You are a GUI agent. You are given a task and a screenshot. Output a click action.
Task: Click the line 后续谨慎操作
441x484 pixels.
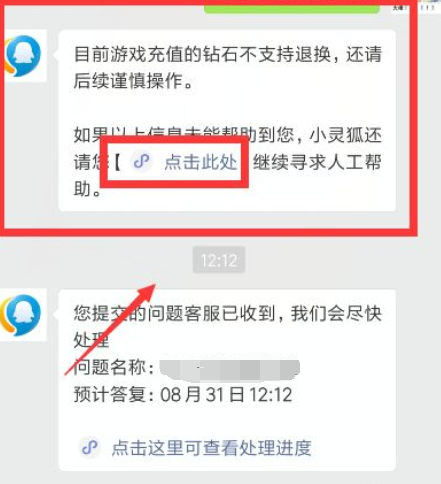pyautogui.click(x=129, y=81)
